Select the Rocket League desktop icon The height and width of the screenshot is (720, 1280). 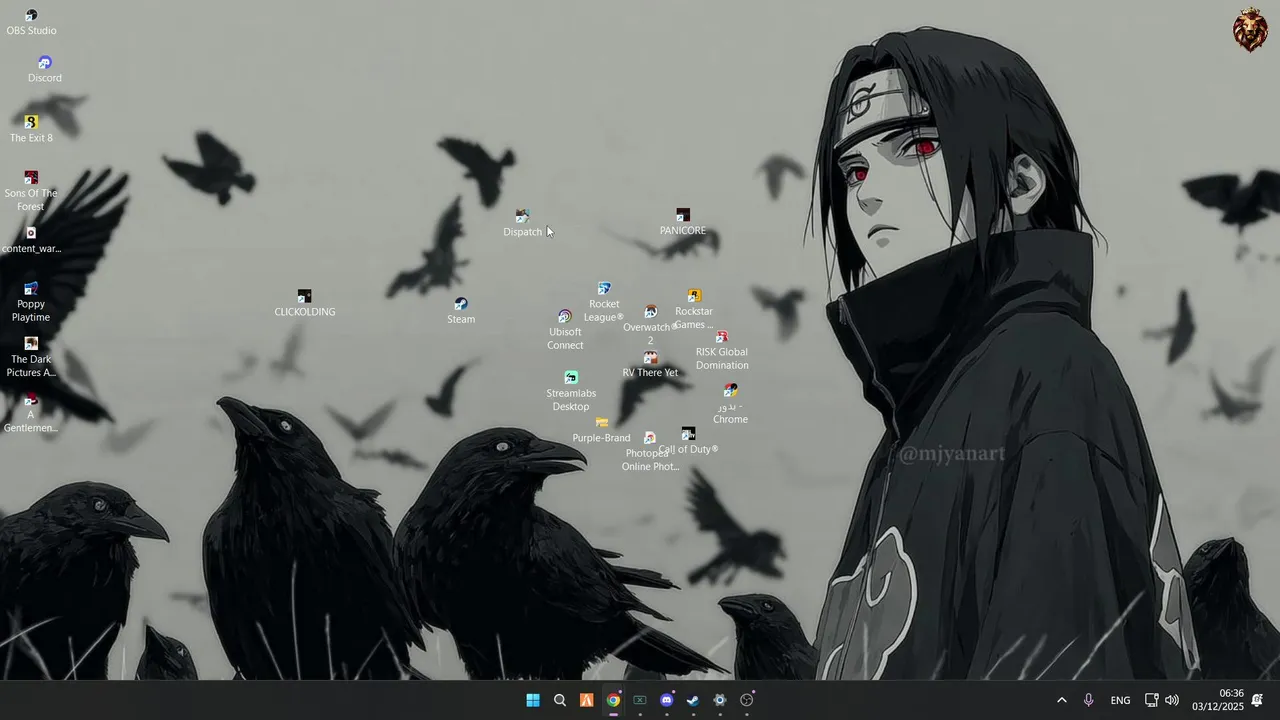tap(604, 302)
